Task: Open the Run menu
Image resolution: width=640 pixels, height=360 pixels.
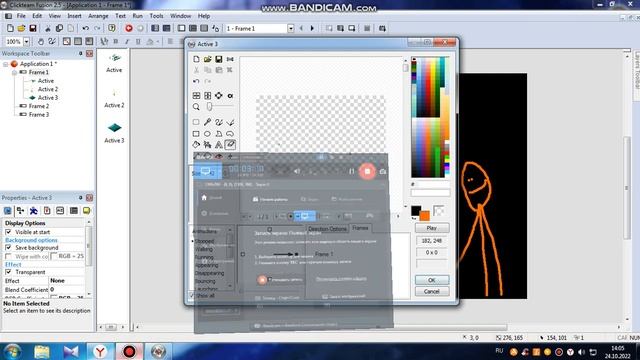Action: click(138, 16)
